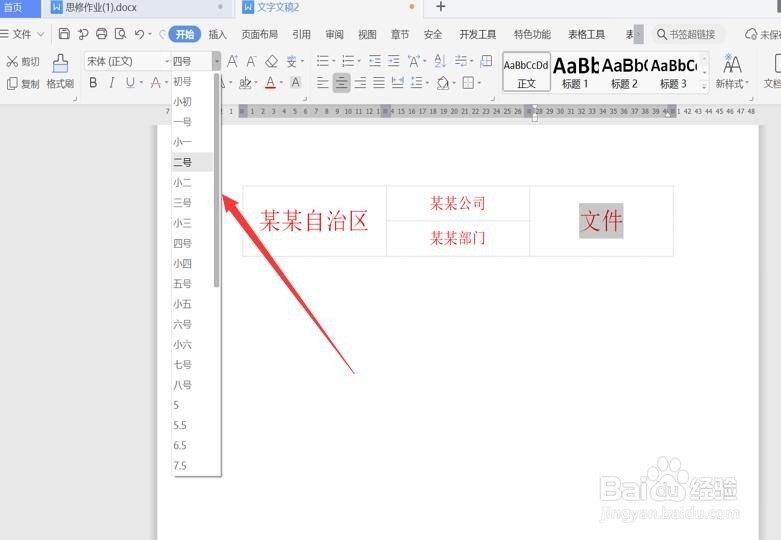Click the search icon in command search box
The height and width of the screenshot is (540, 781).
point(661,34)
